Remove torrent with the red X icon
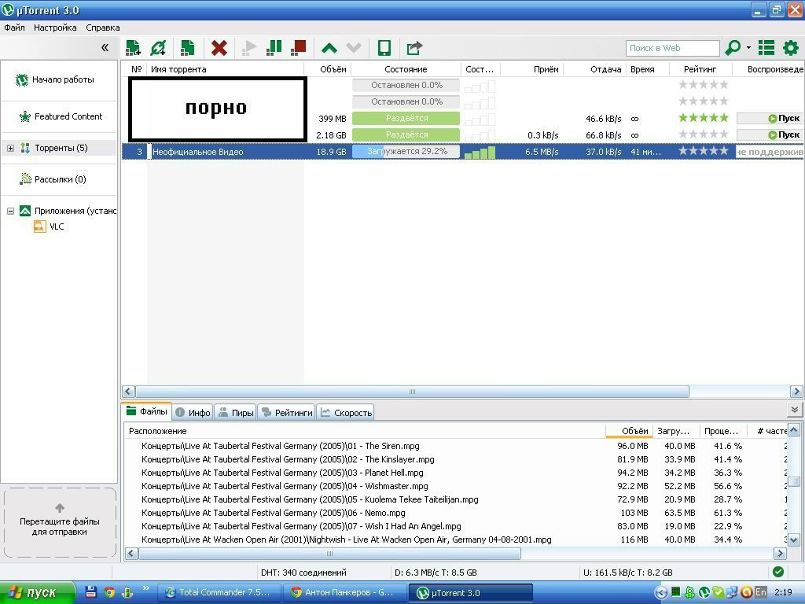 tap(219, 47)
